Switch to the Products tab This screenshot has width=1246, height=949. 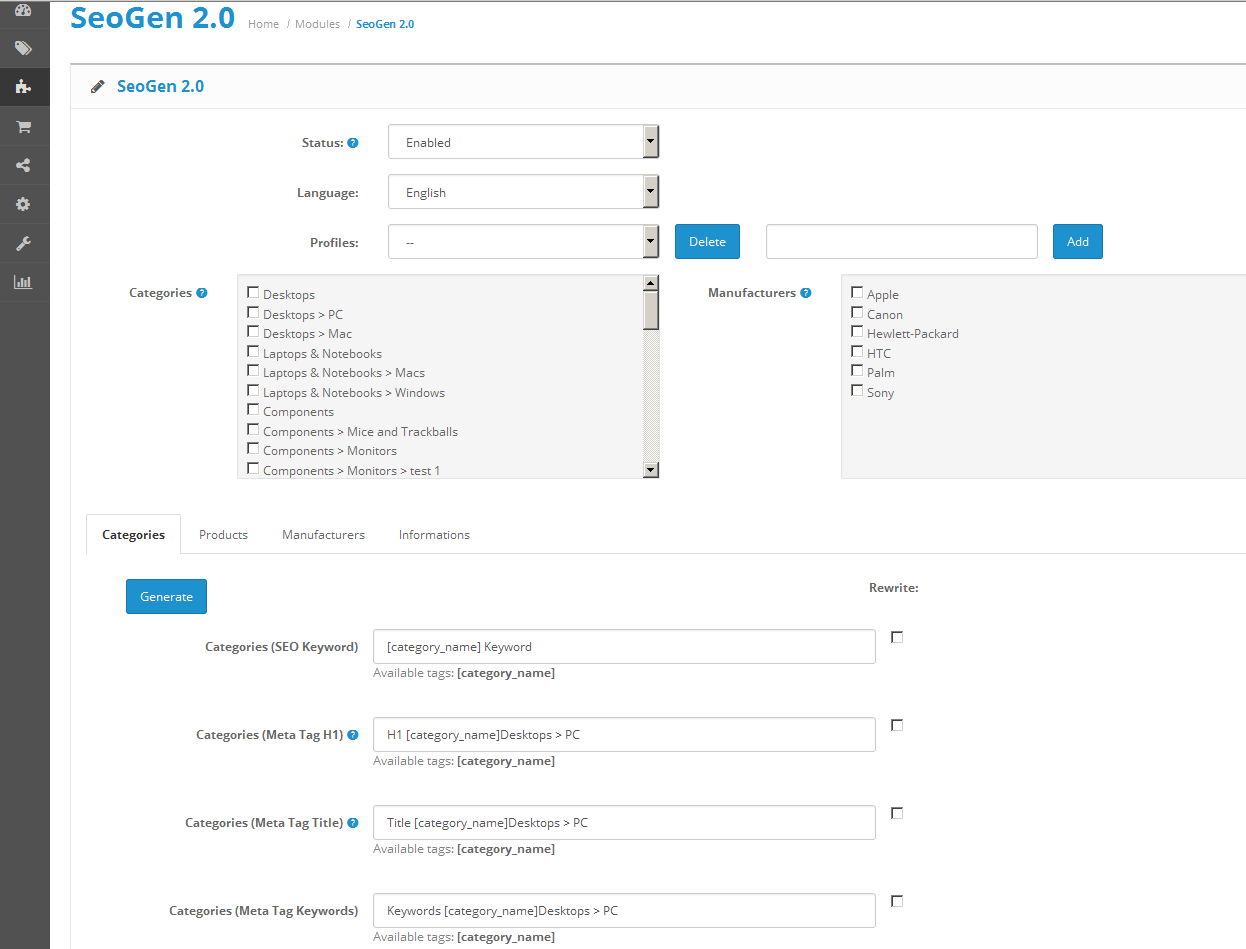[x=223, y=534]
